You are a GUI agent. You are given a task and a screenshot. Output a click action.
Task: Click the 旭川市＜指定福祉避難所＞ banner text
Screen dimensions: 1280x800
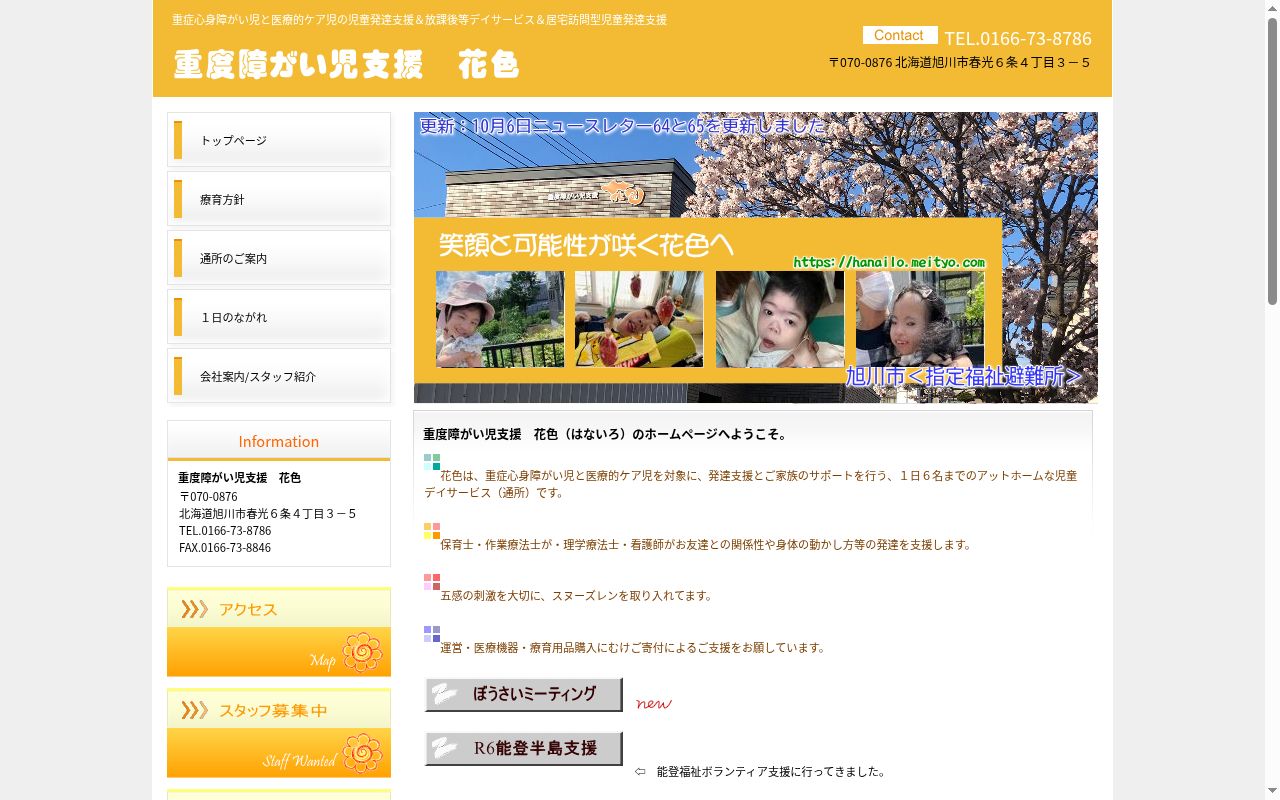964,376
